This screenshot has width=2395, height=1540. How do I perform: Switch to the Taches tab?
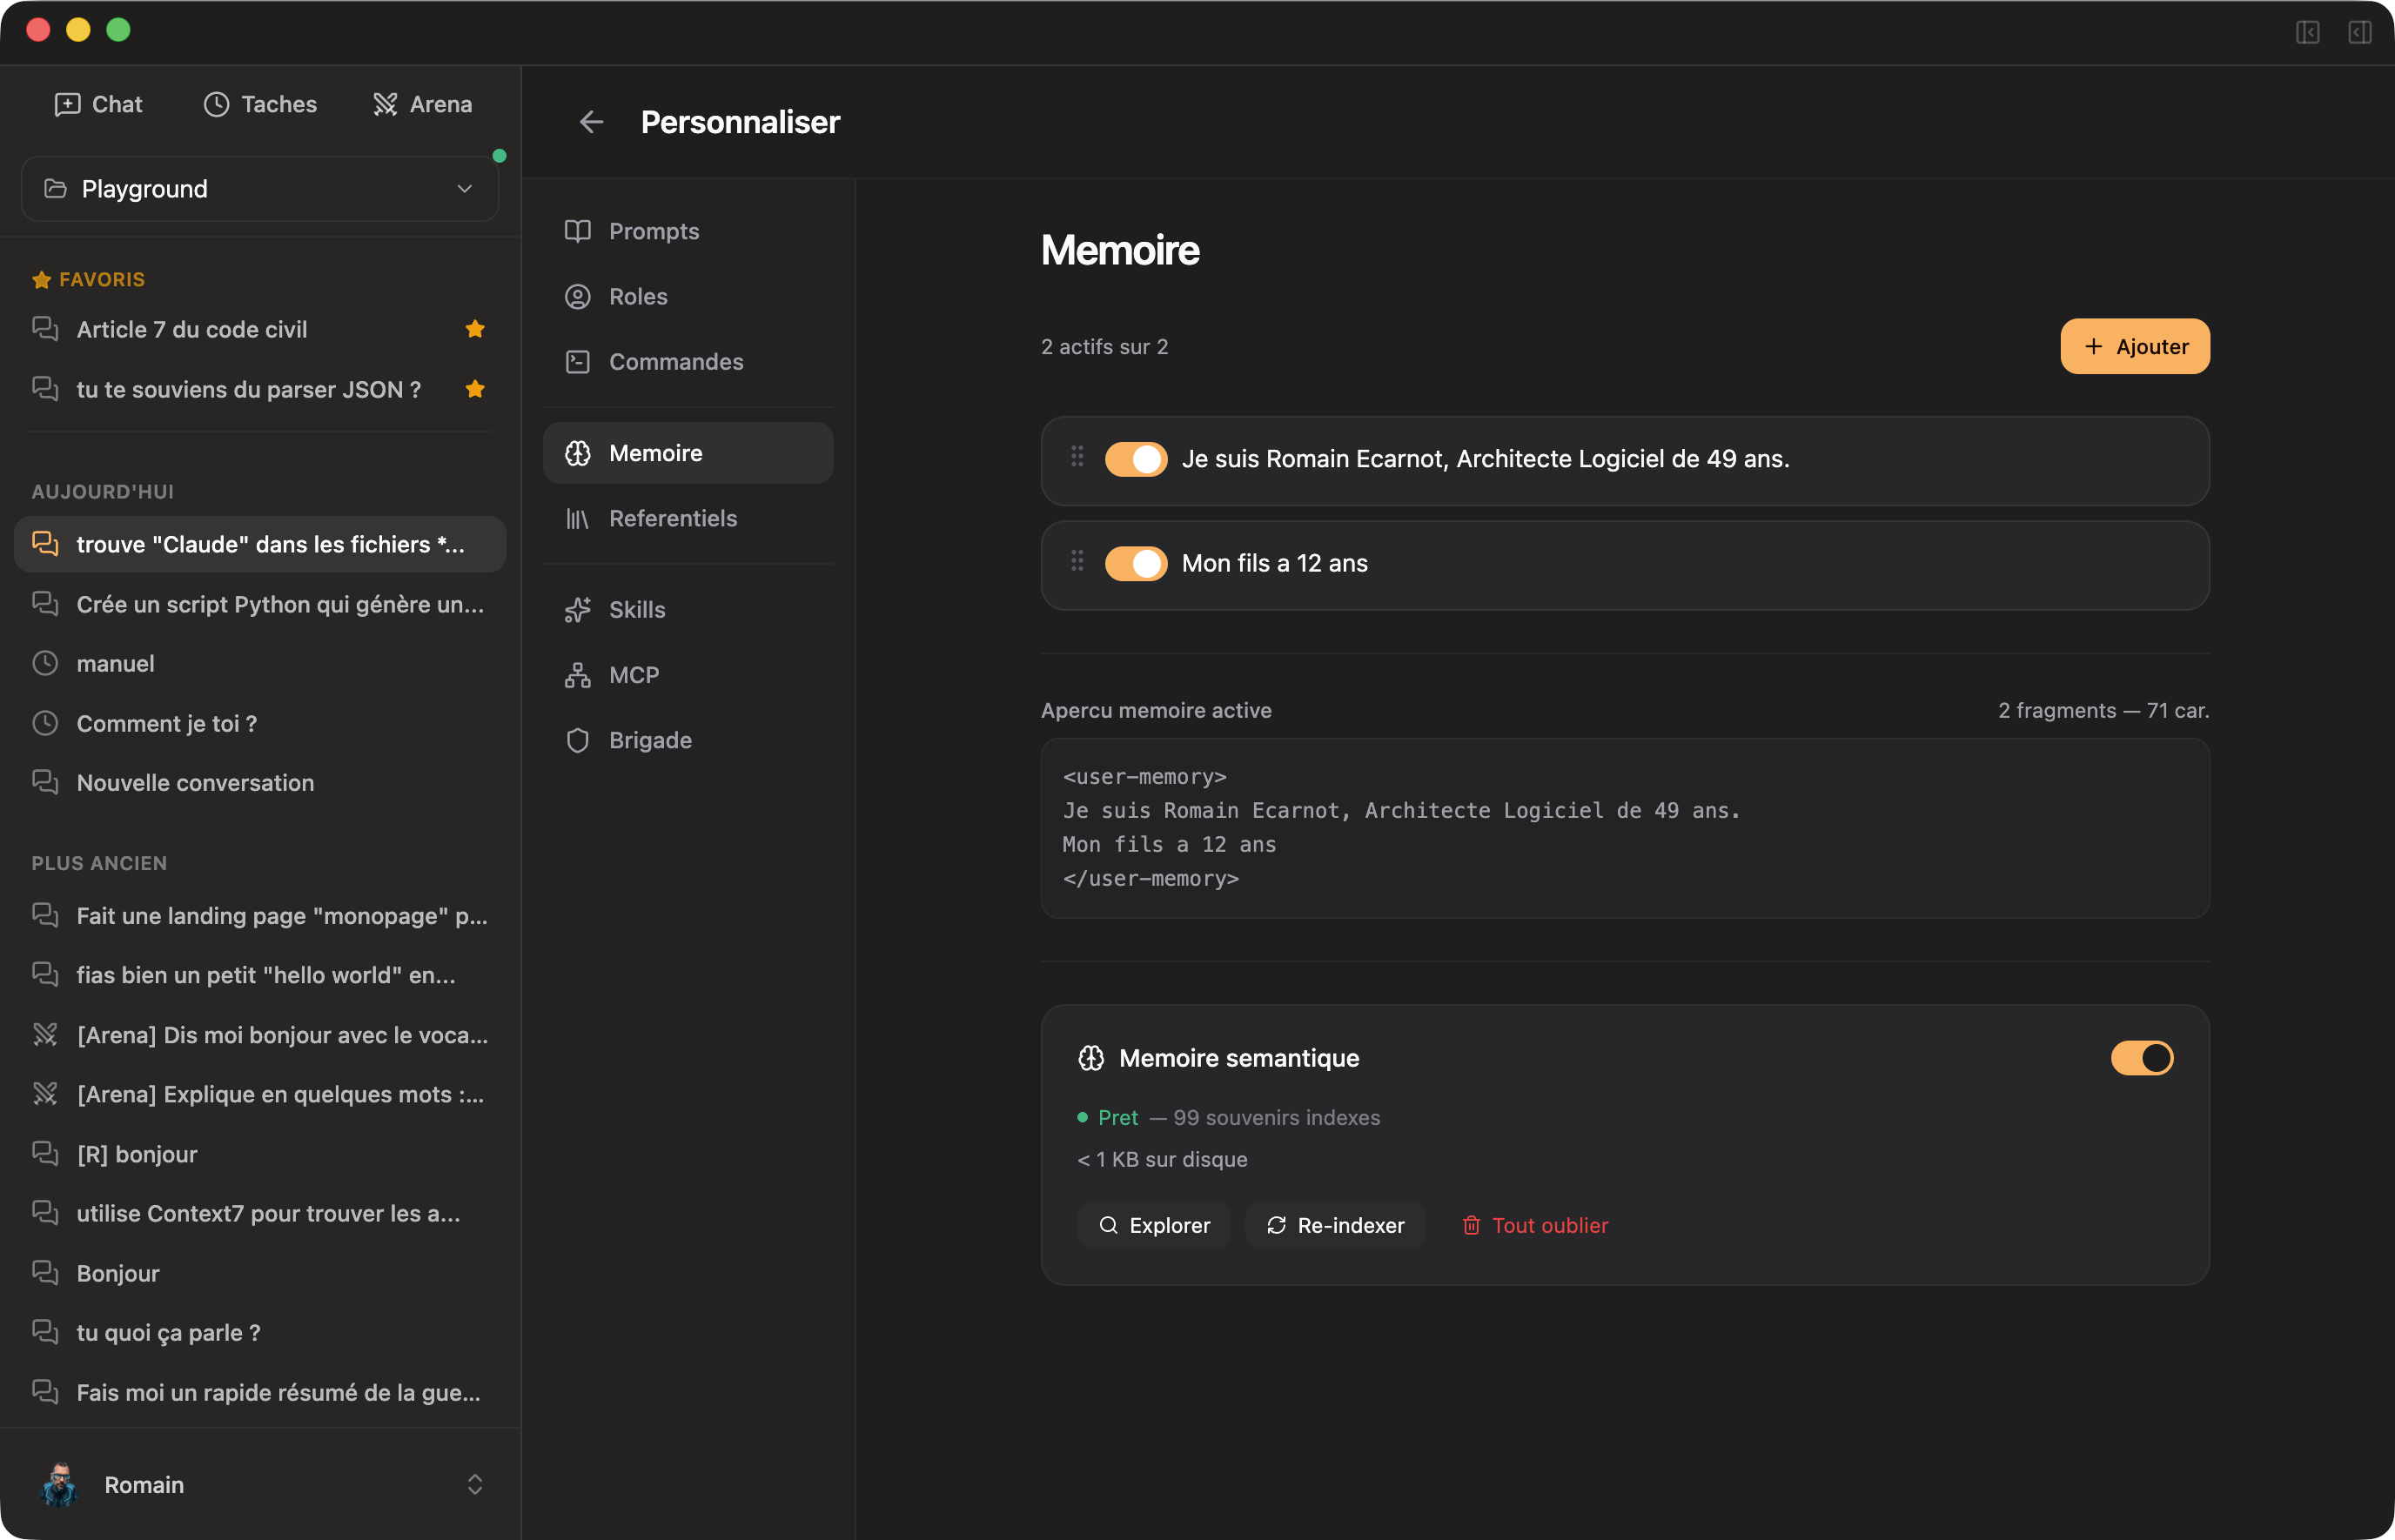tap(260, 104)
